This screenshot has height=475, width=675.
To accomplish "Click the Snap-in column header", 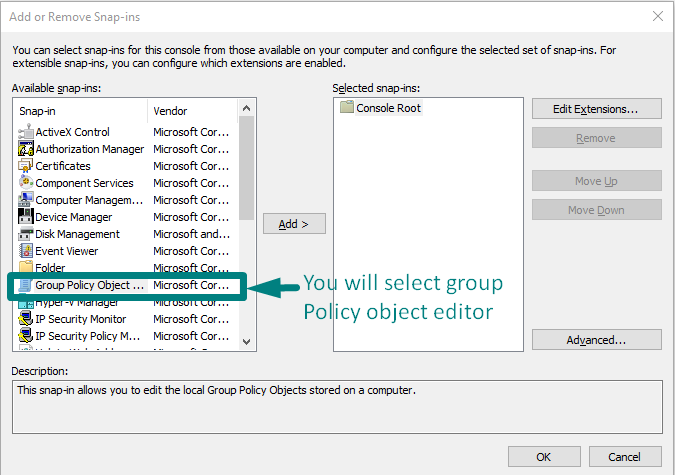I will (81, 111).
